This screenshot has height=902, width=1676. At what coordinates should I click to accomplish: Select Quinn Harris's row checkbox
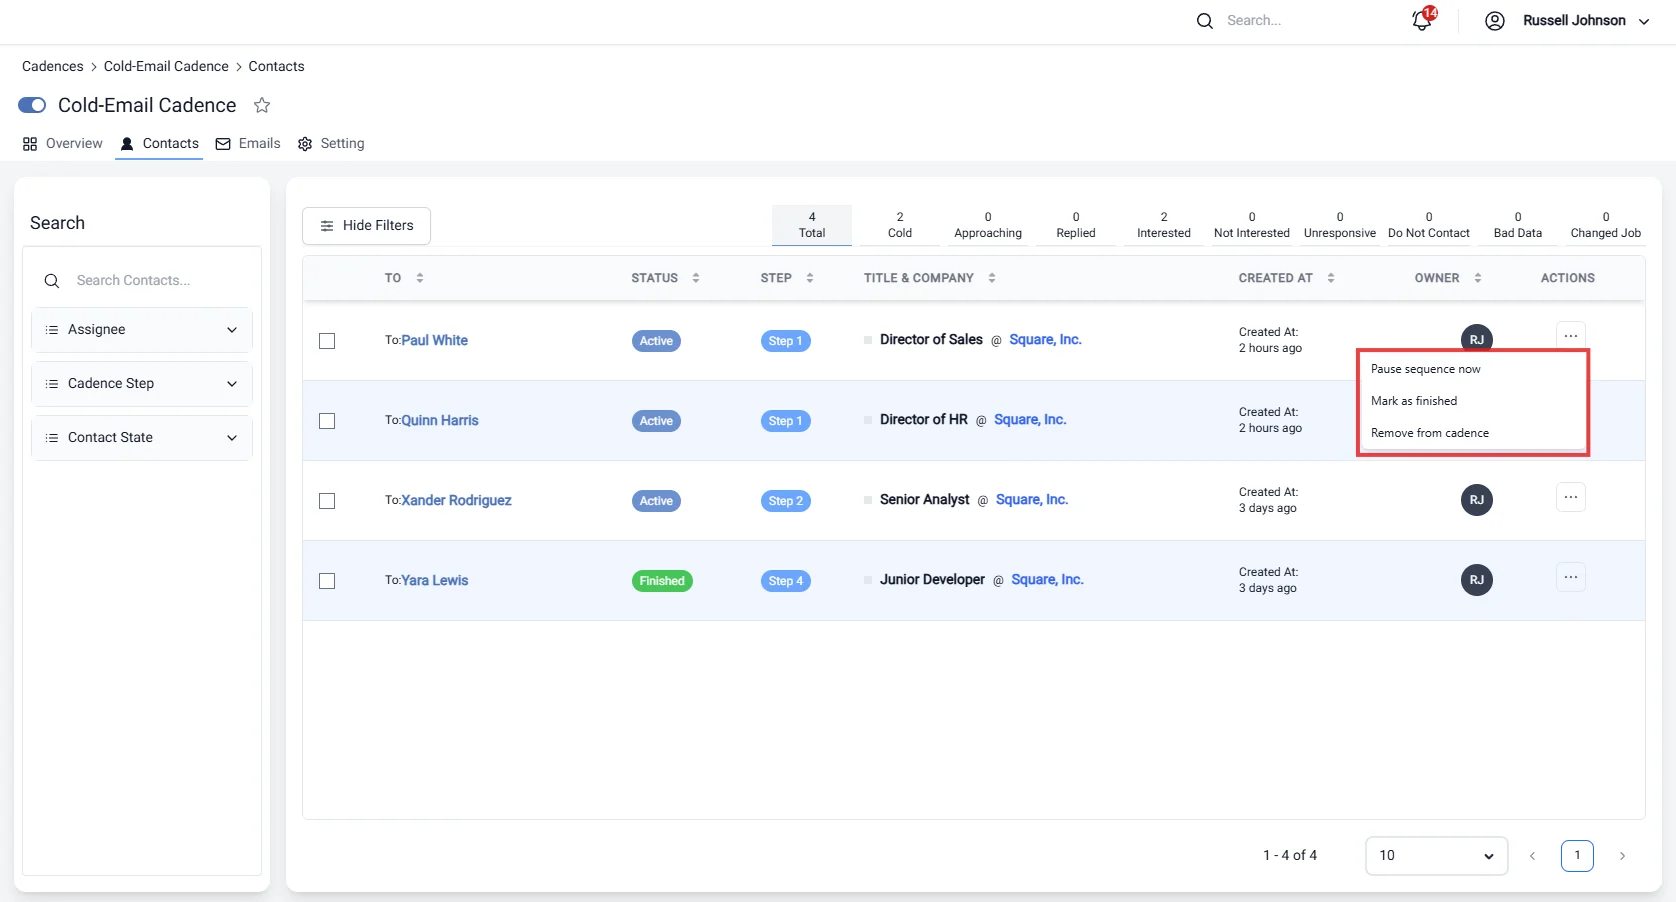[x=327, y=421]
